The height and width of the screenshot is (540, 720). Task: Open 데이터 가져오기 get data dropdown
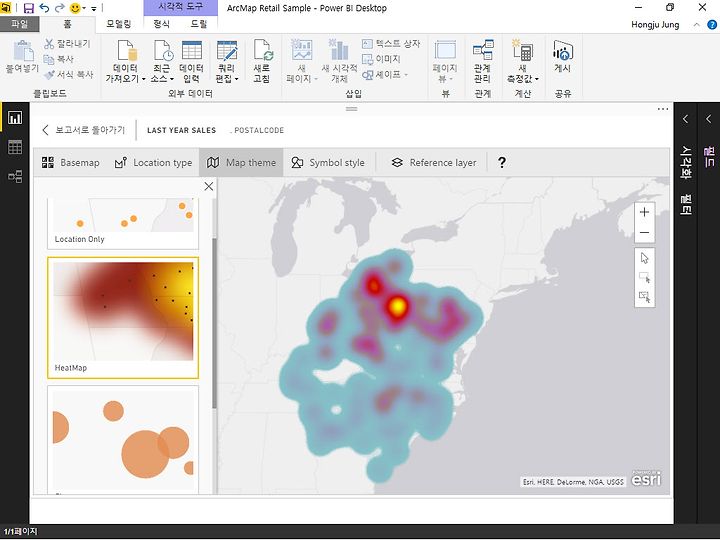125,61
